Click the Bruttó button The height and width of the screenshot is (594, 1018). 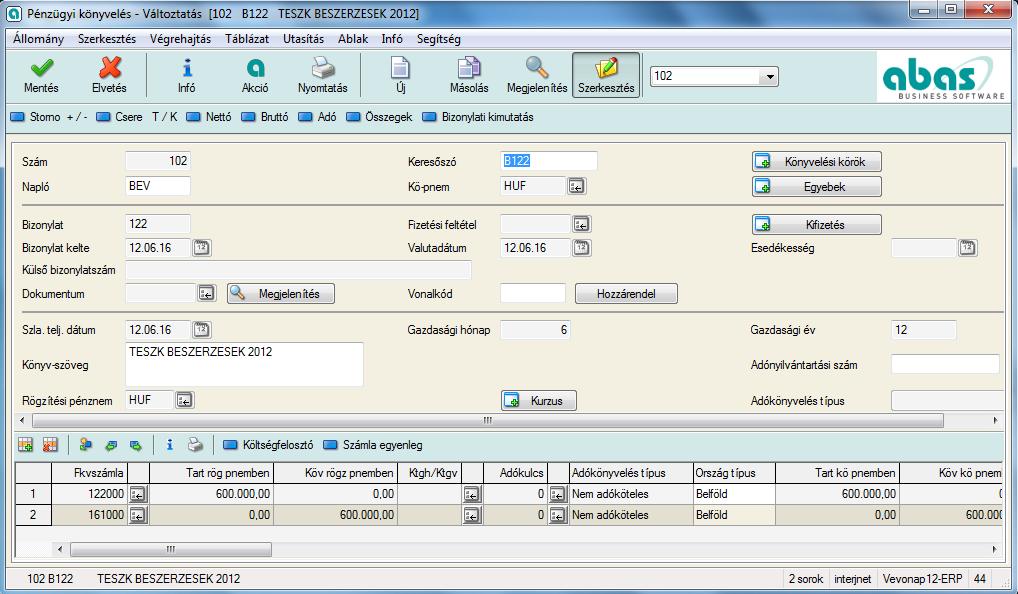(x=265, y=117)
